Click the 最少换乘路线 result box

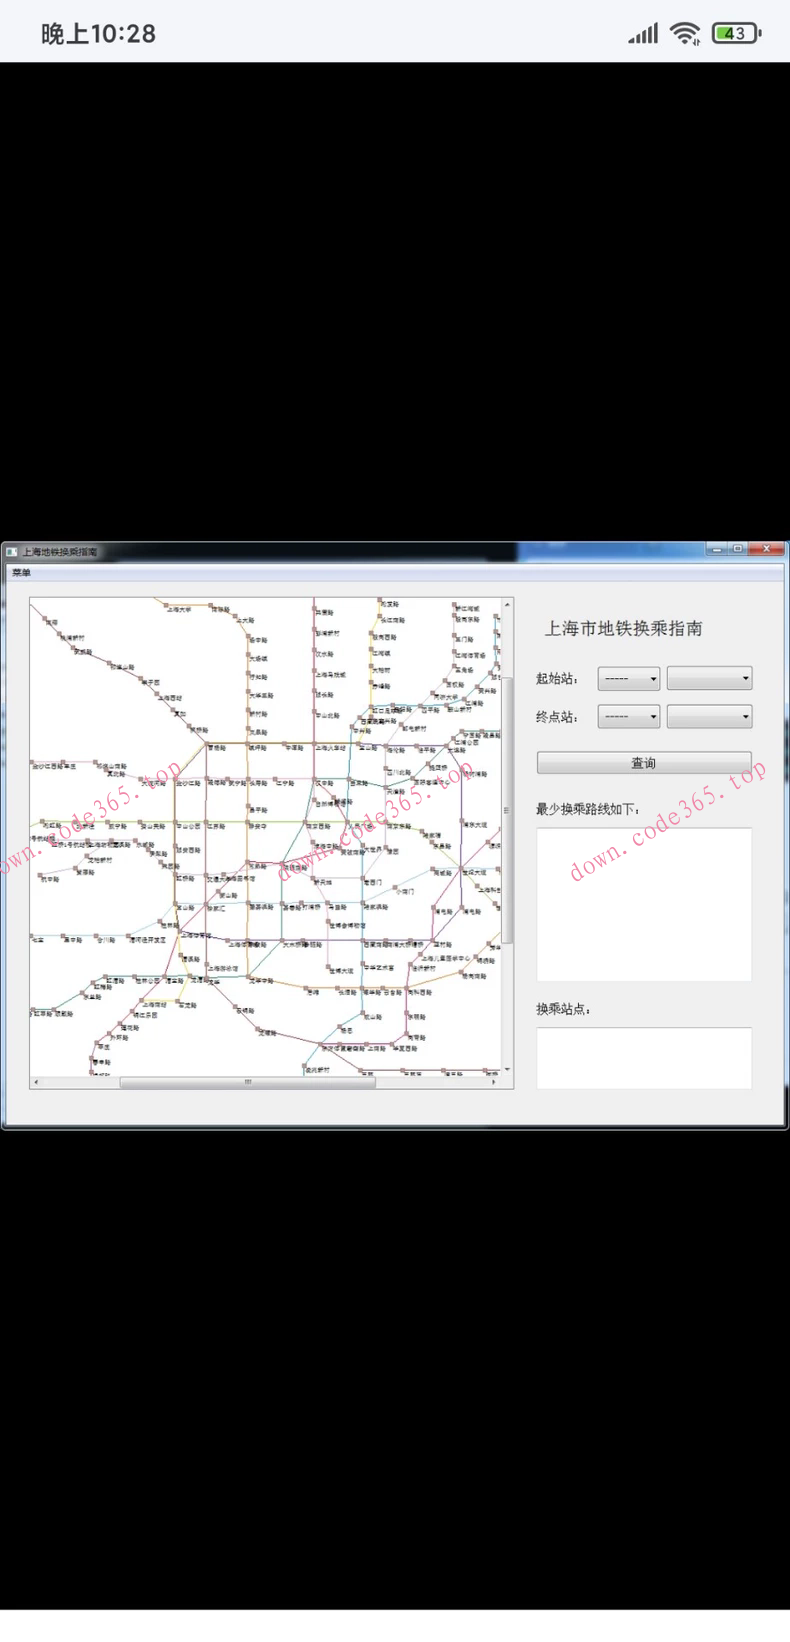644,904
